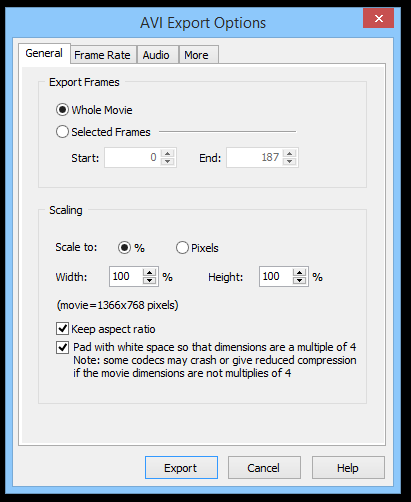Click the Cancel button
411x502 pixels.
tap(264, 468)
